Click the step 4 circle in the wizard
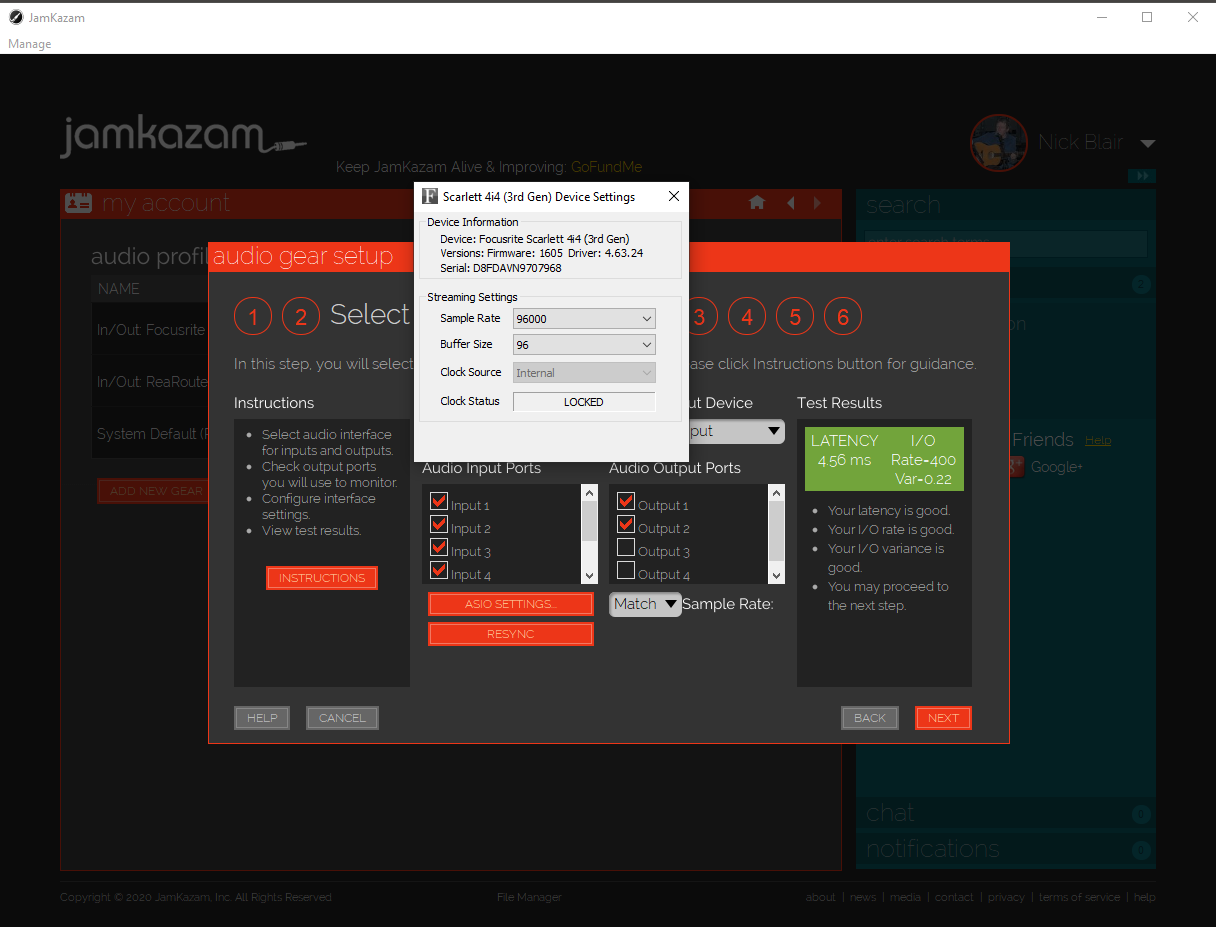The height and width of the screenshot is (927, 1216). 747,317
